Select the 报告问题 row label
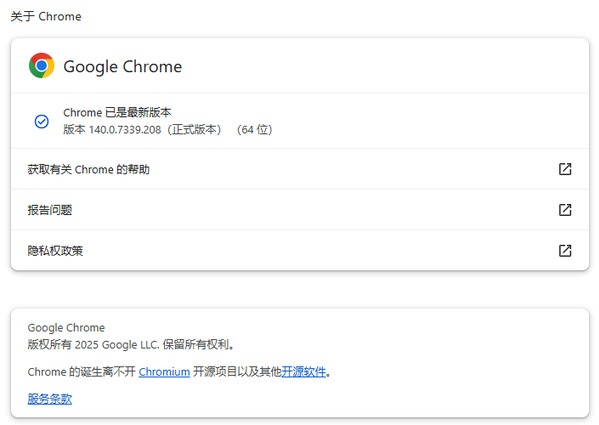Viewport: 599px width, 425px height. pos(50,210)
